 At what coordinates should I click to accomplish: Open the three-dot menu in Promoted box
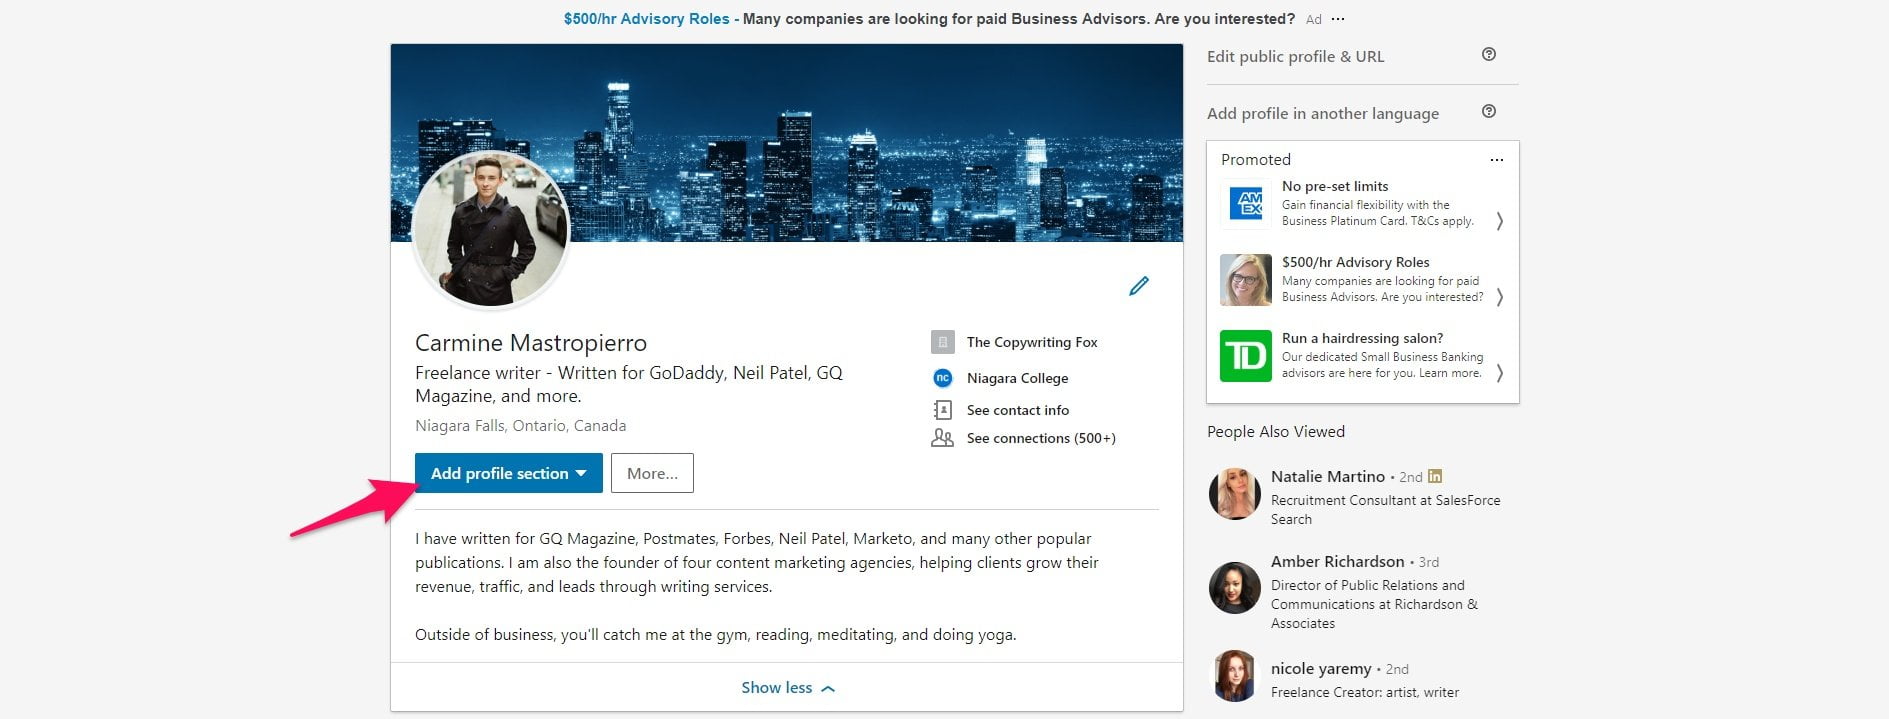tap(1496, 160)
